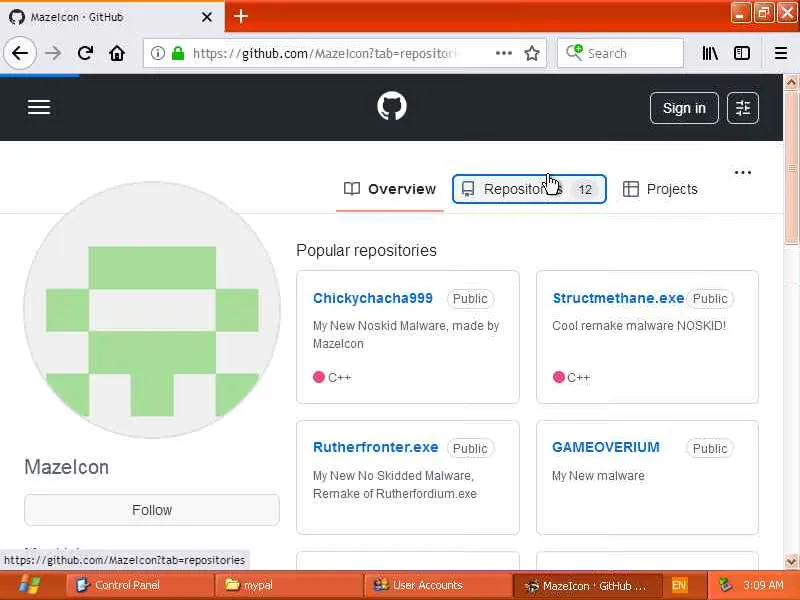Switch to the mypal folder taskbar window

(288, 585)
